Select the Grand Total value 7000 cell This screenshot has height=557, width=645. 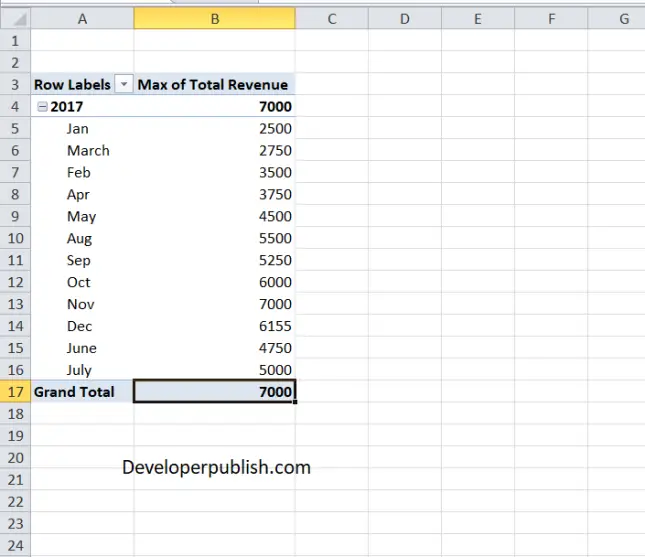coord(214,392)
